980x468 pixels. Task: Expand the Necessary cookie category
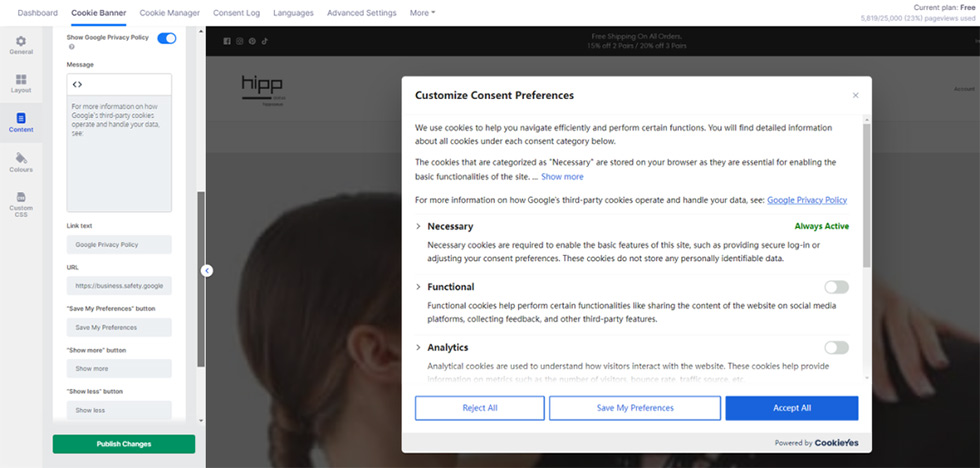[419, 227]
